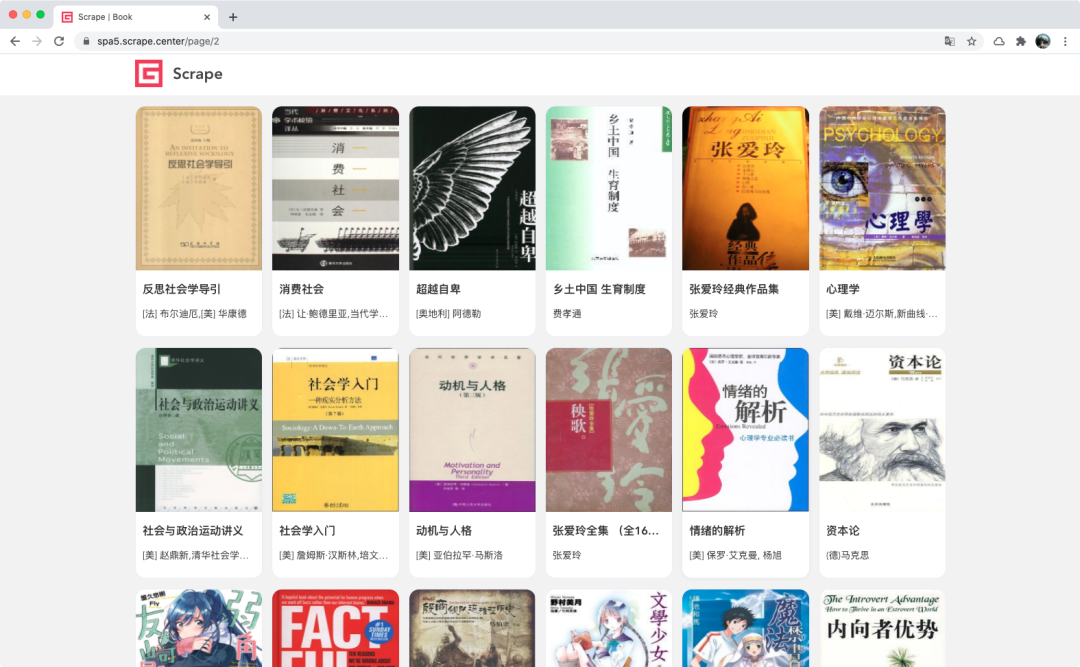Screen dimensions: 1080x667
Task: Open the 社会与政治运动讲义 cover image
Action: pyautogui.click(x=199, y=430)
